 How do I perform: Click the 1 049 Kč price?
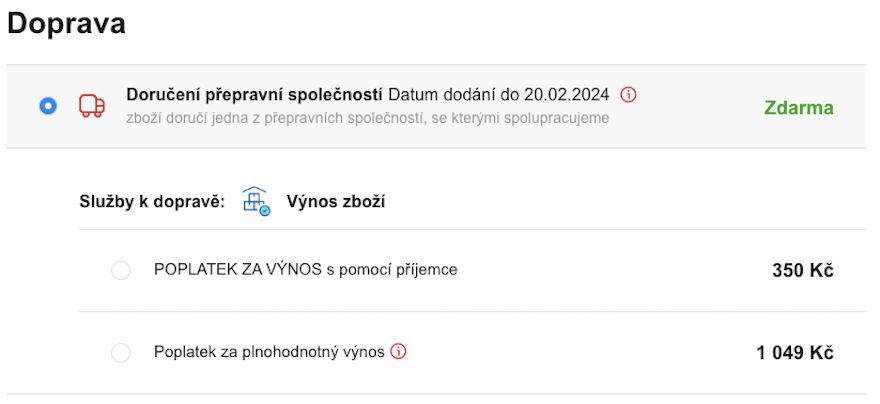(x=795, y=353)
